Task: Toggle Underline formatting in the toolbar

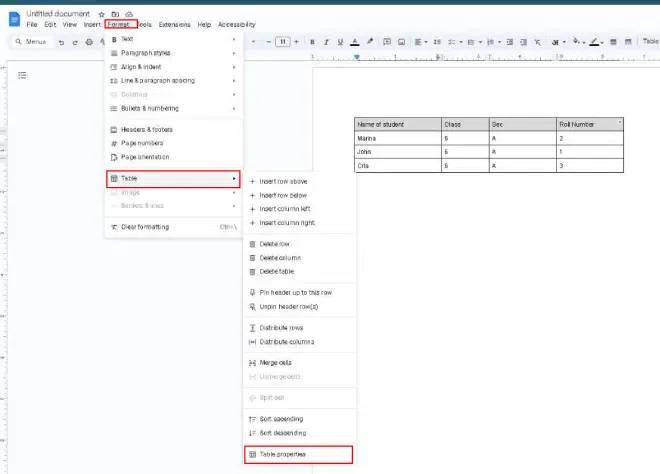Action: point(340,42)
